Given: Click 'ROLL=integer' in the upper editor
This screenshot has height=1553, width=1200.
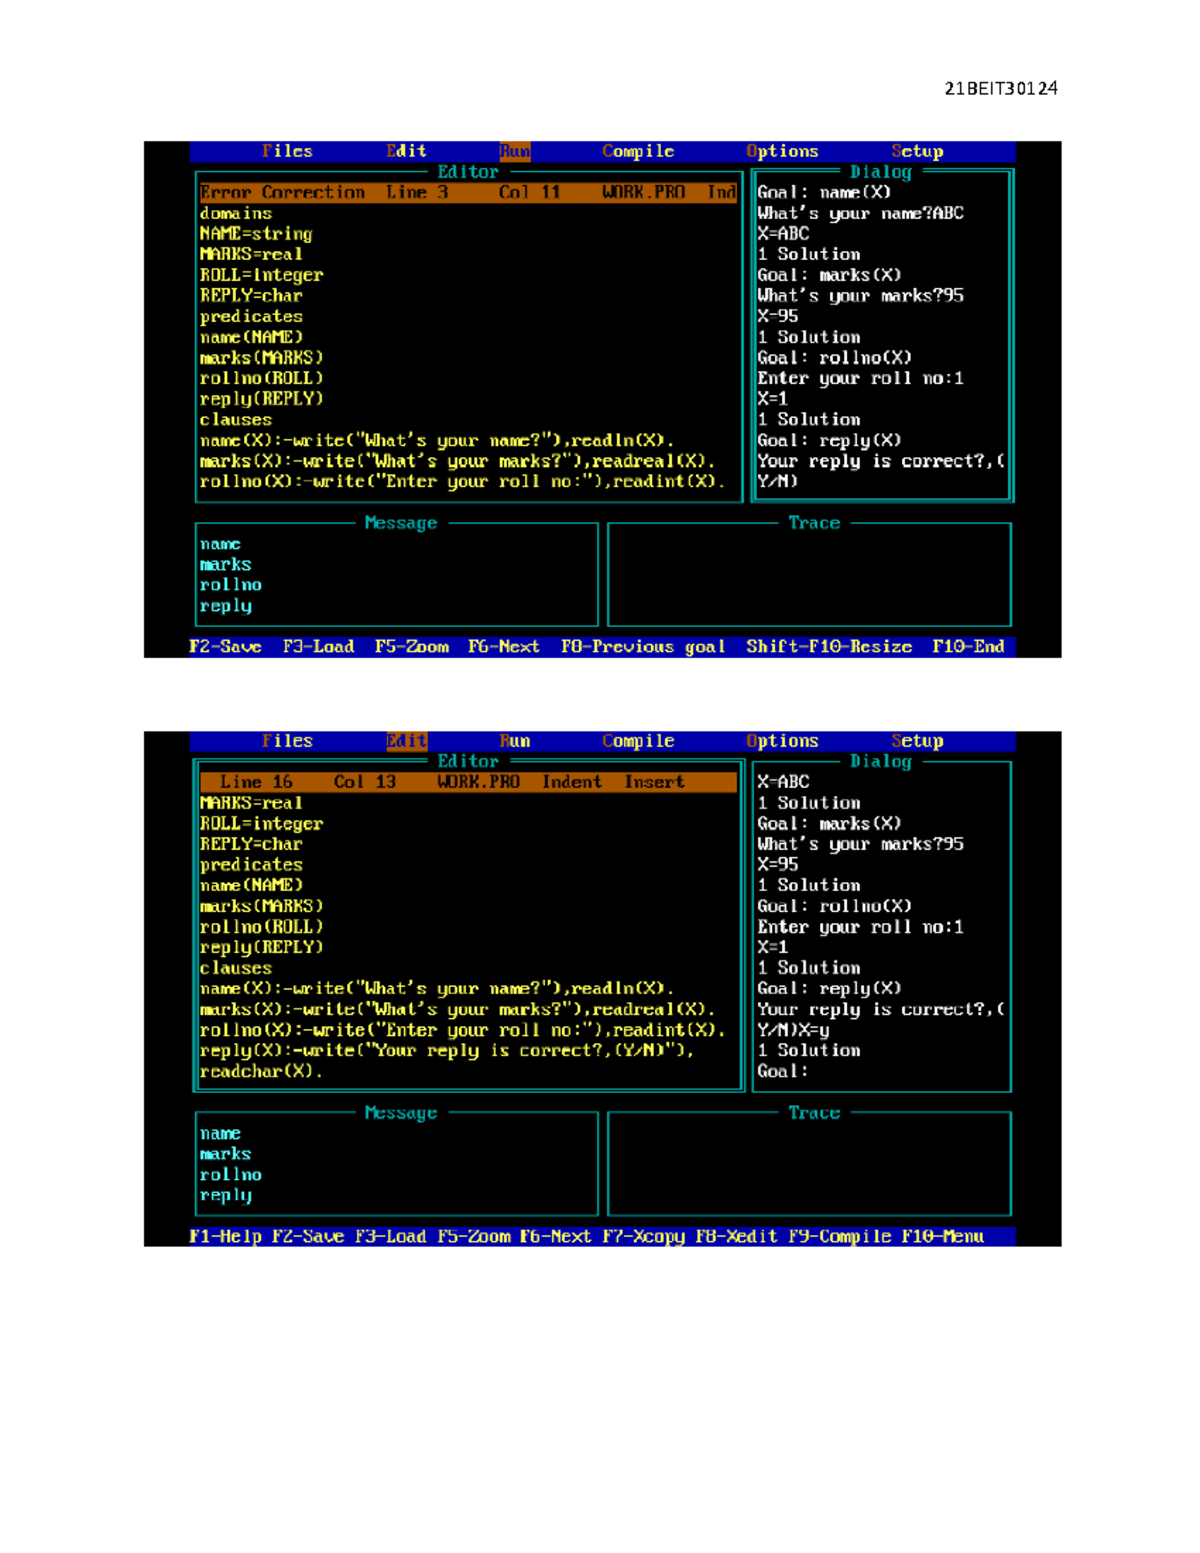Looking at the screenshot, I should pyautogui.click(x=261, y=275).
